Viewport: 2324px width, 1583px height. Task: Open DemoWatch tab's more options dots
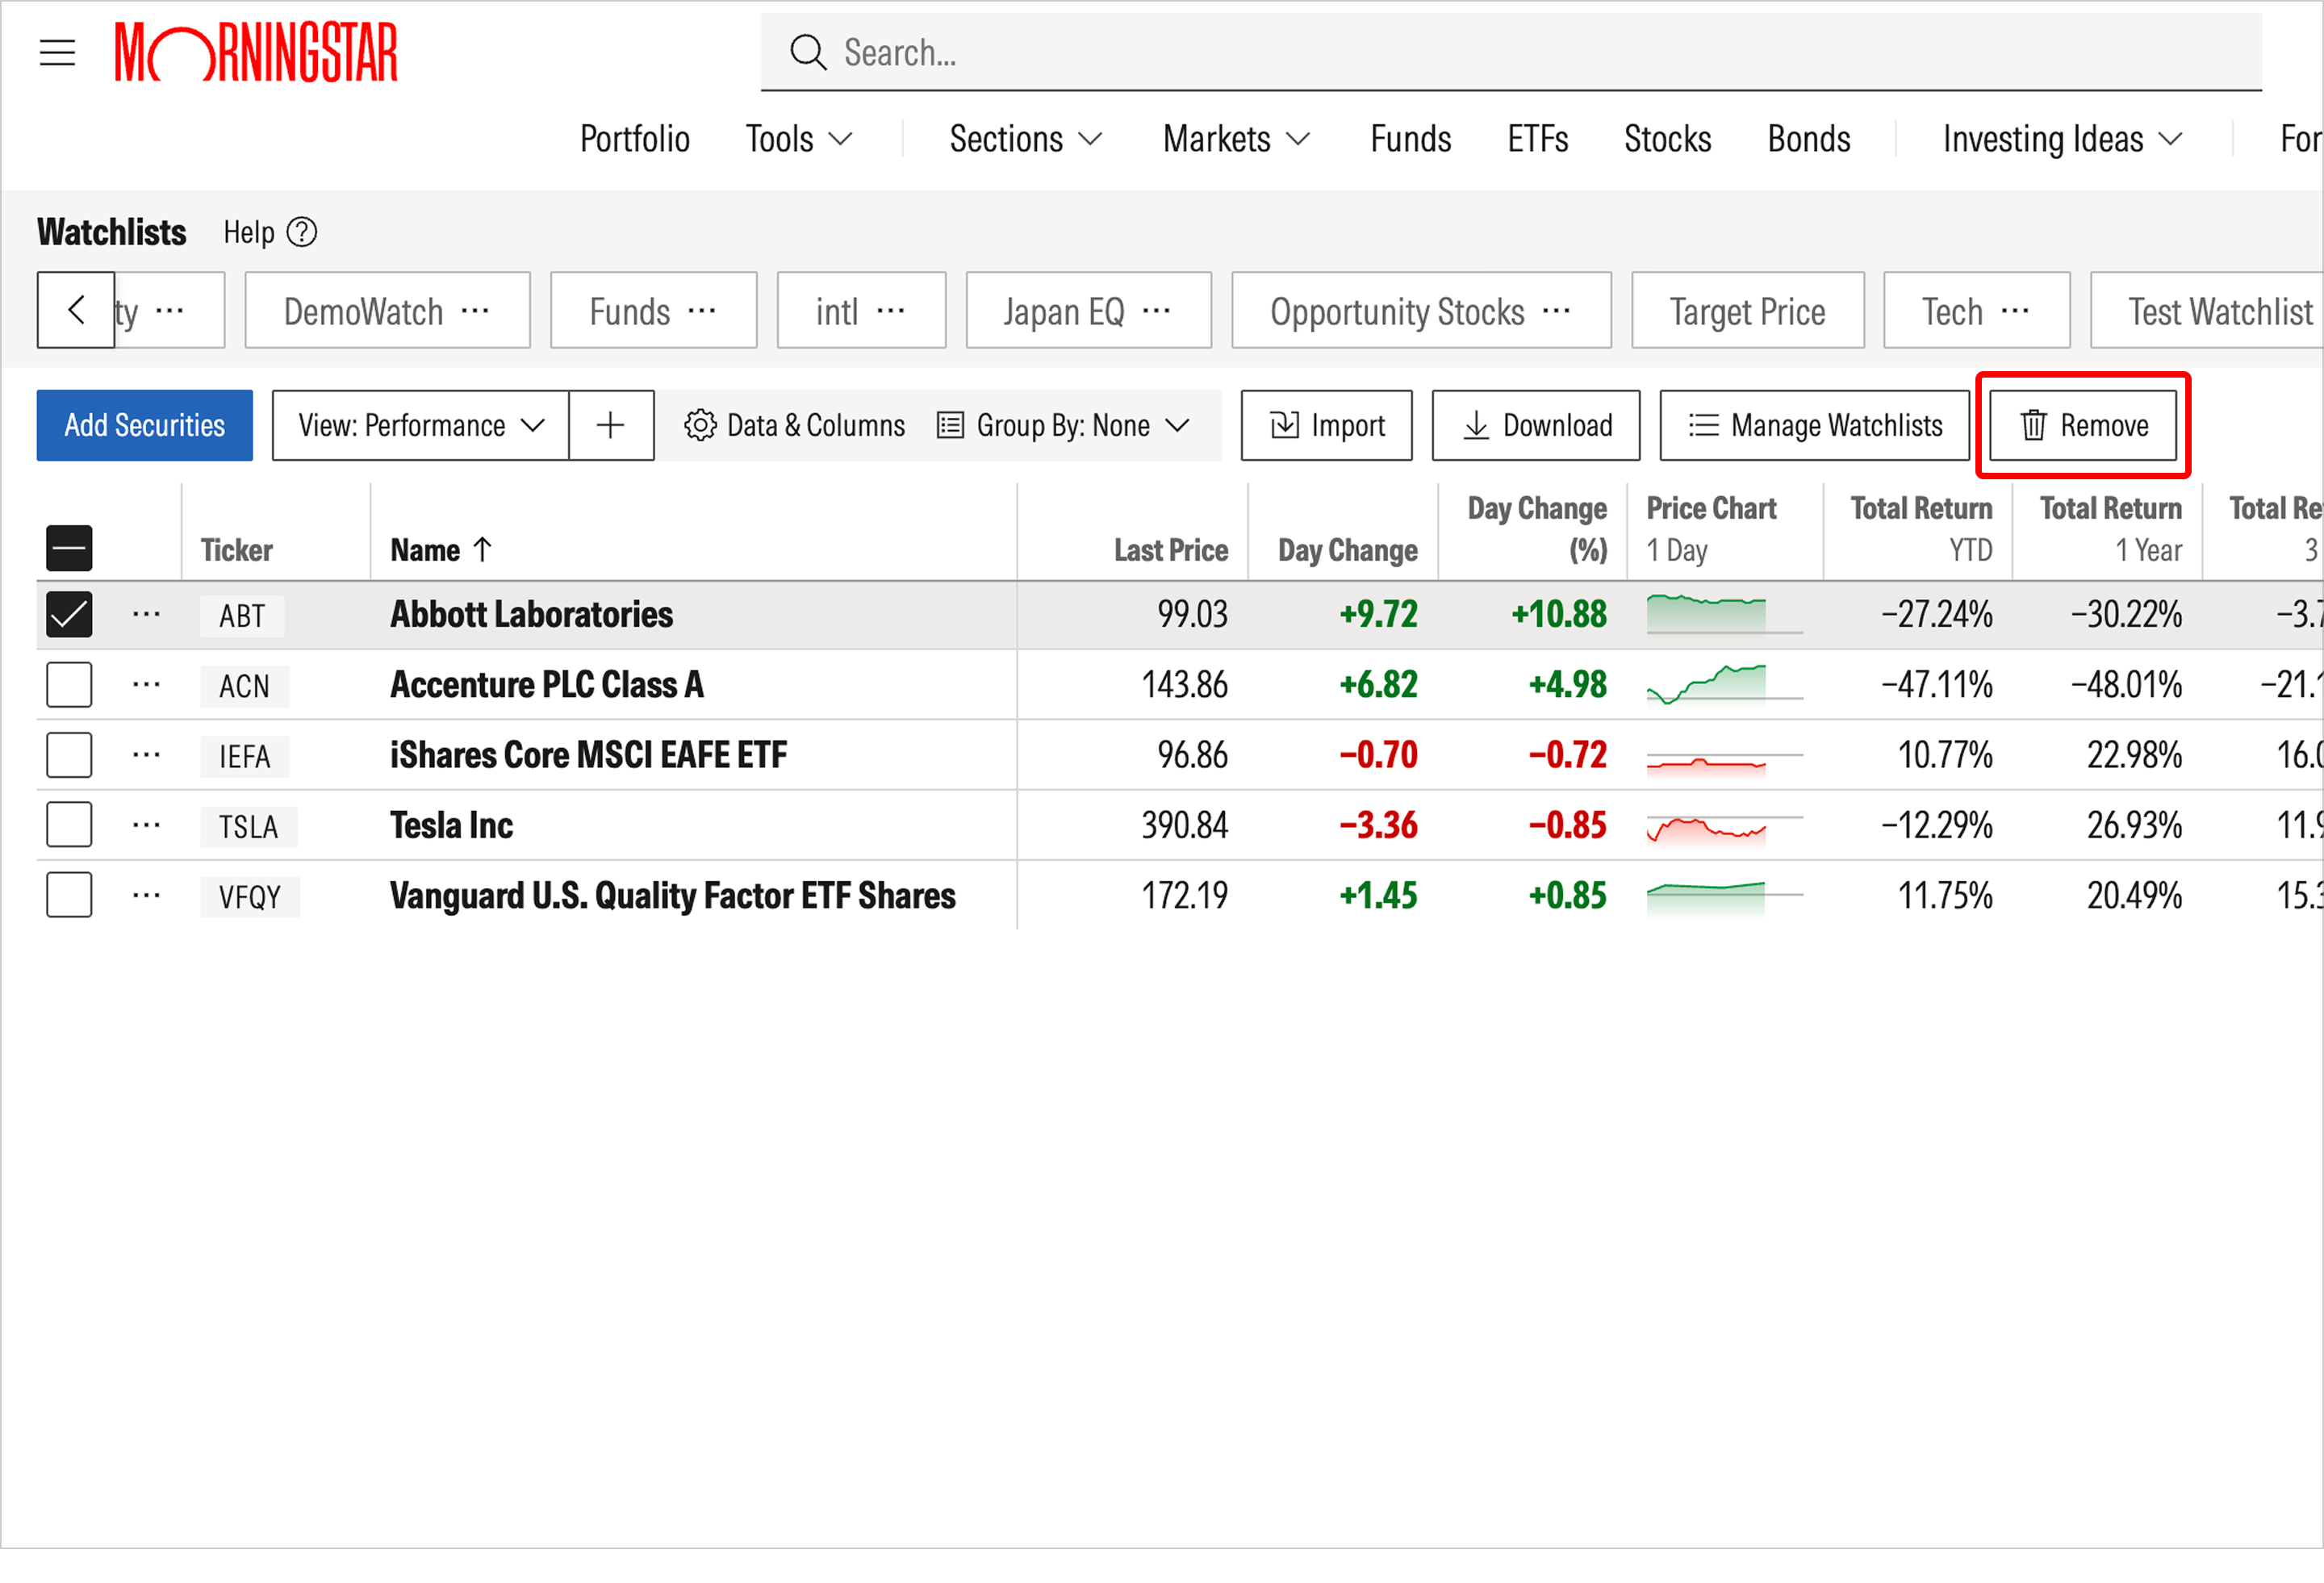pos(475,311)
